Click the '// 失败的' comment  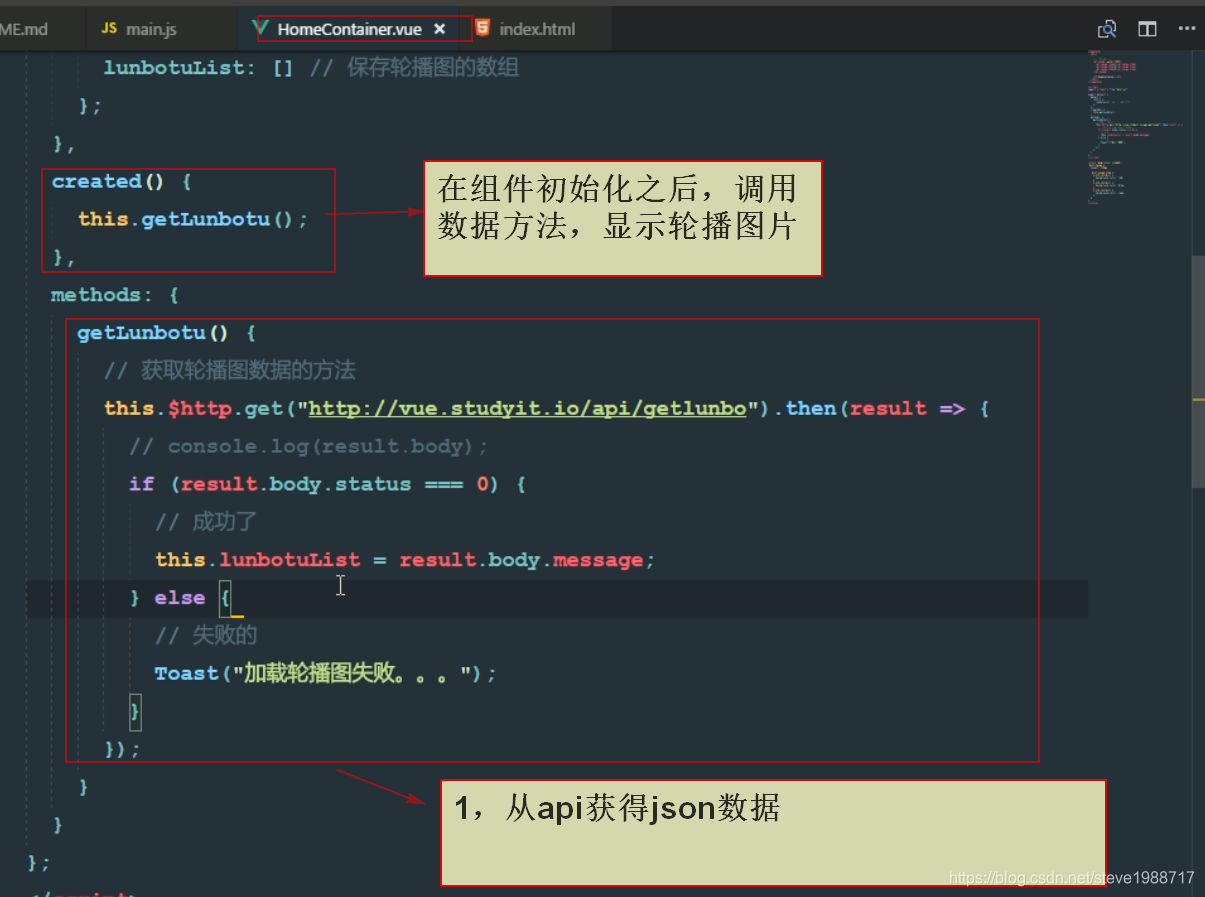tap(206, 636)
